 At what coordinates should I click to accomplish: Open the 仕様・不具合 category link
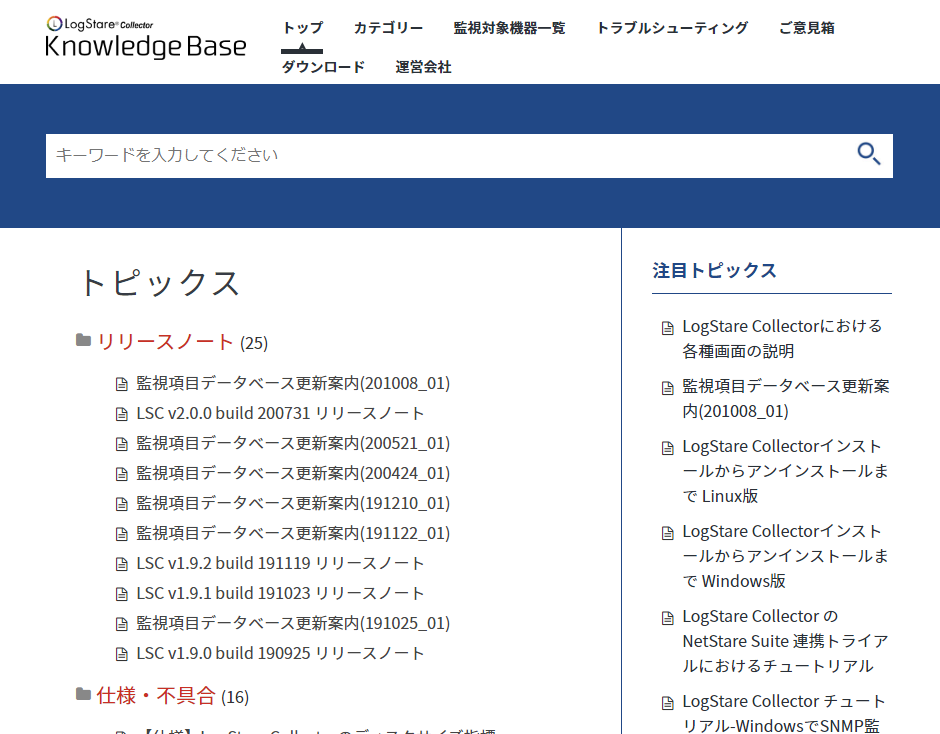pyautogui.click(x=156, y=696)
